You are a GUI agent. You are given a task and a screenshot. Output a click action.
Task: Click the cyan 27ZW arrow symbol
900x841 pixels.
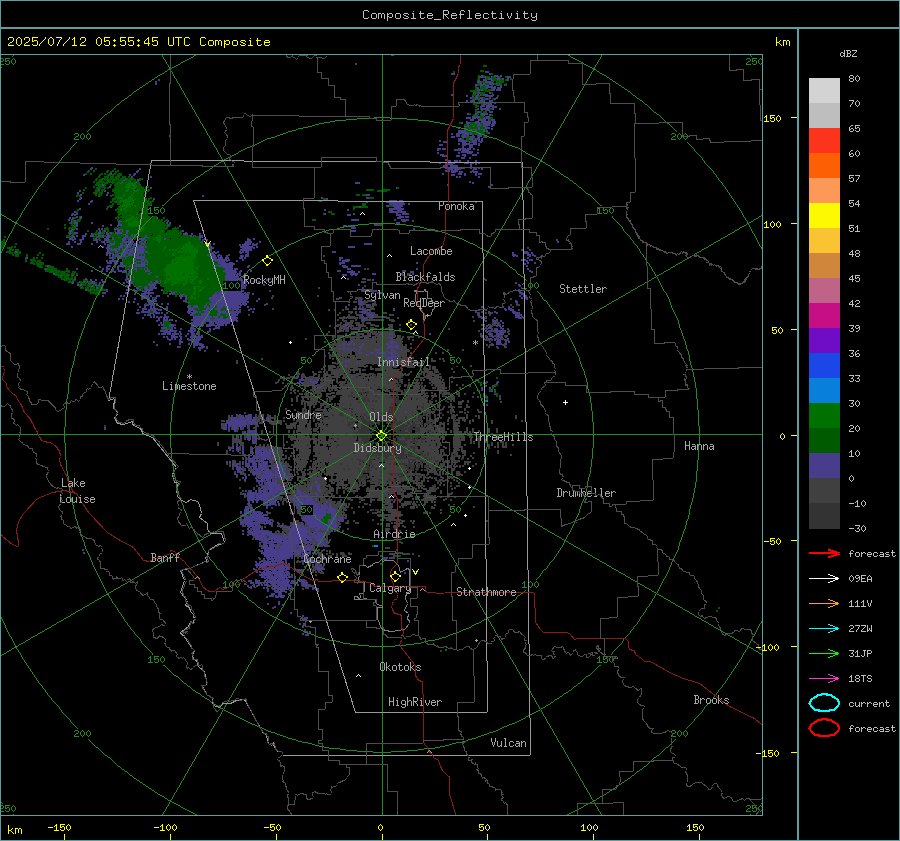tap(824, 629)
